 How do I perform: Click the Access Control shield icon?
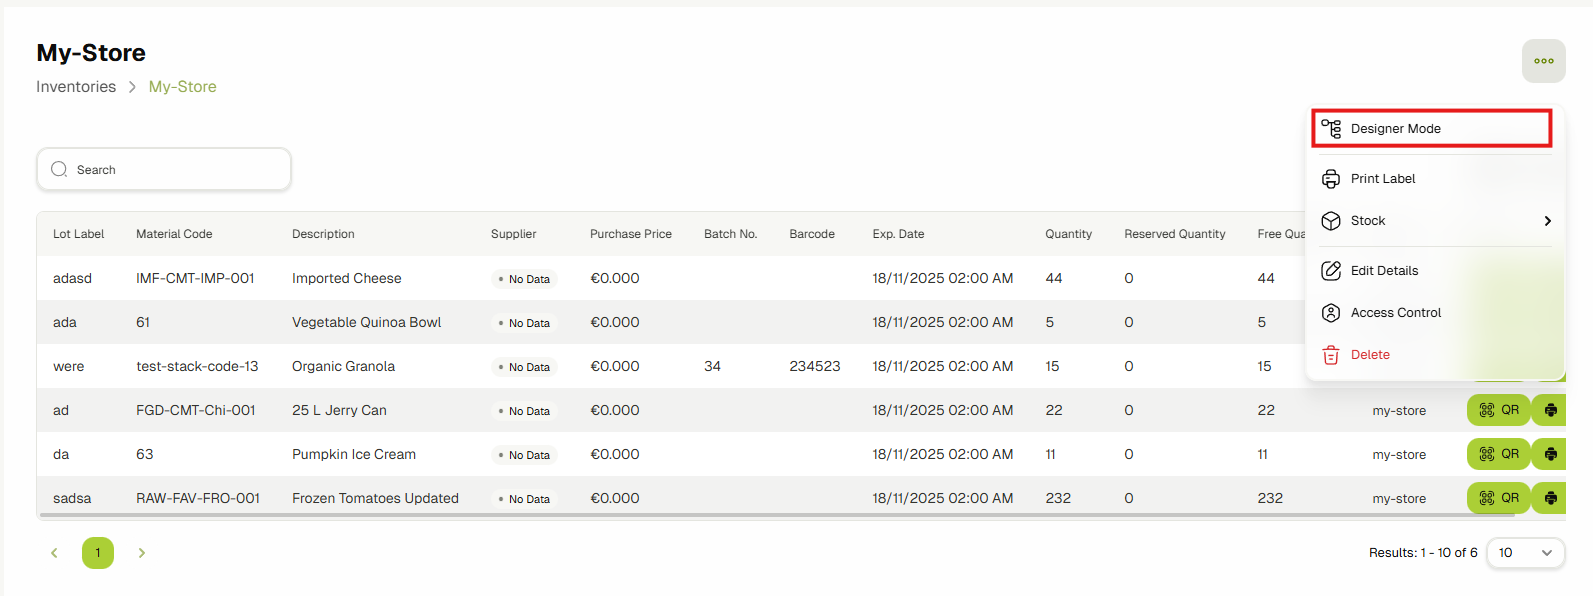(x=1331, y=313)
